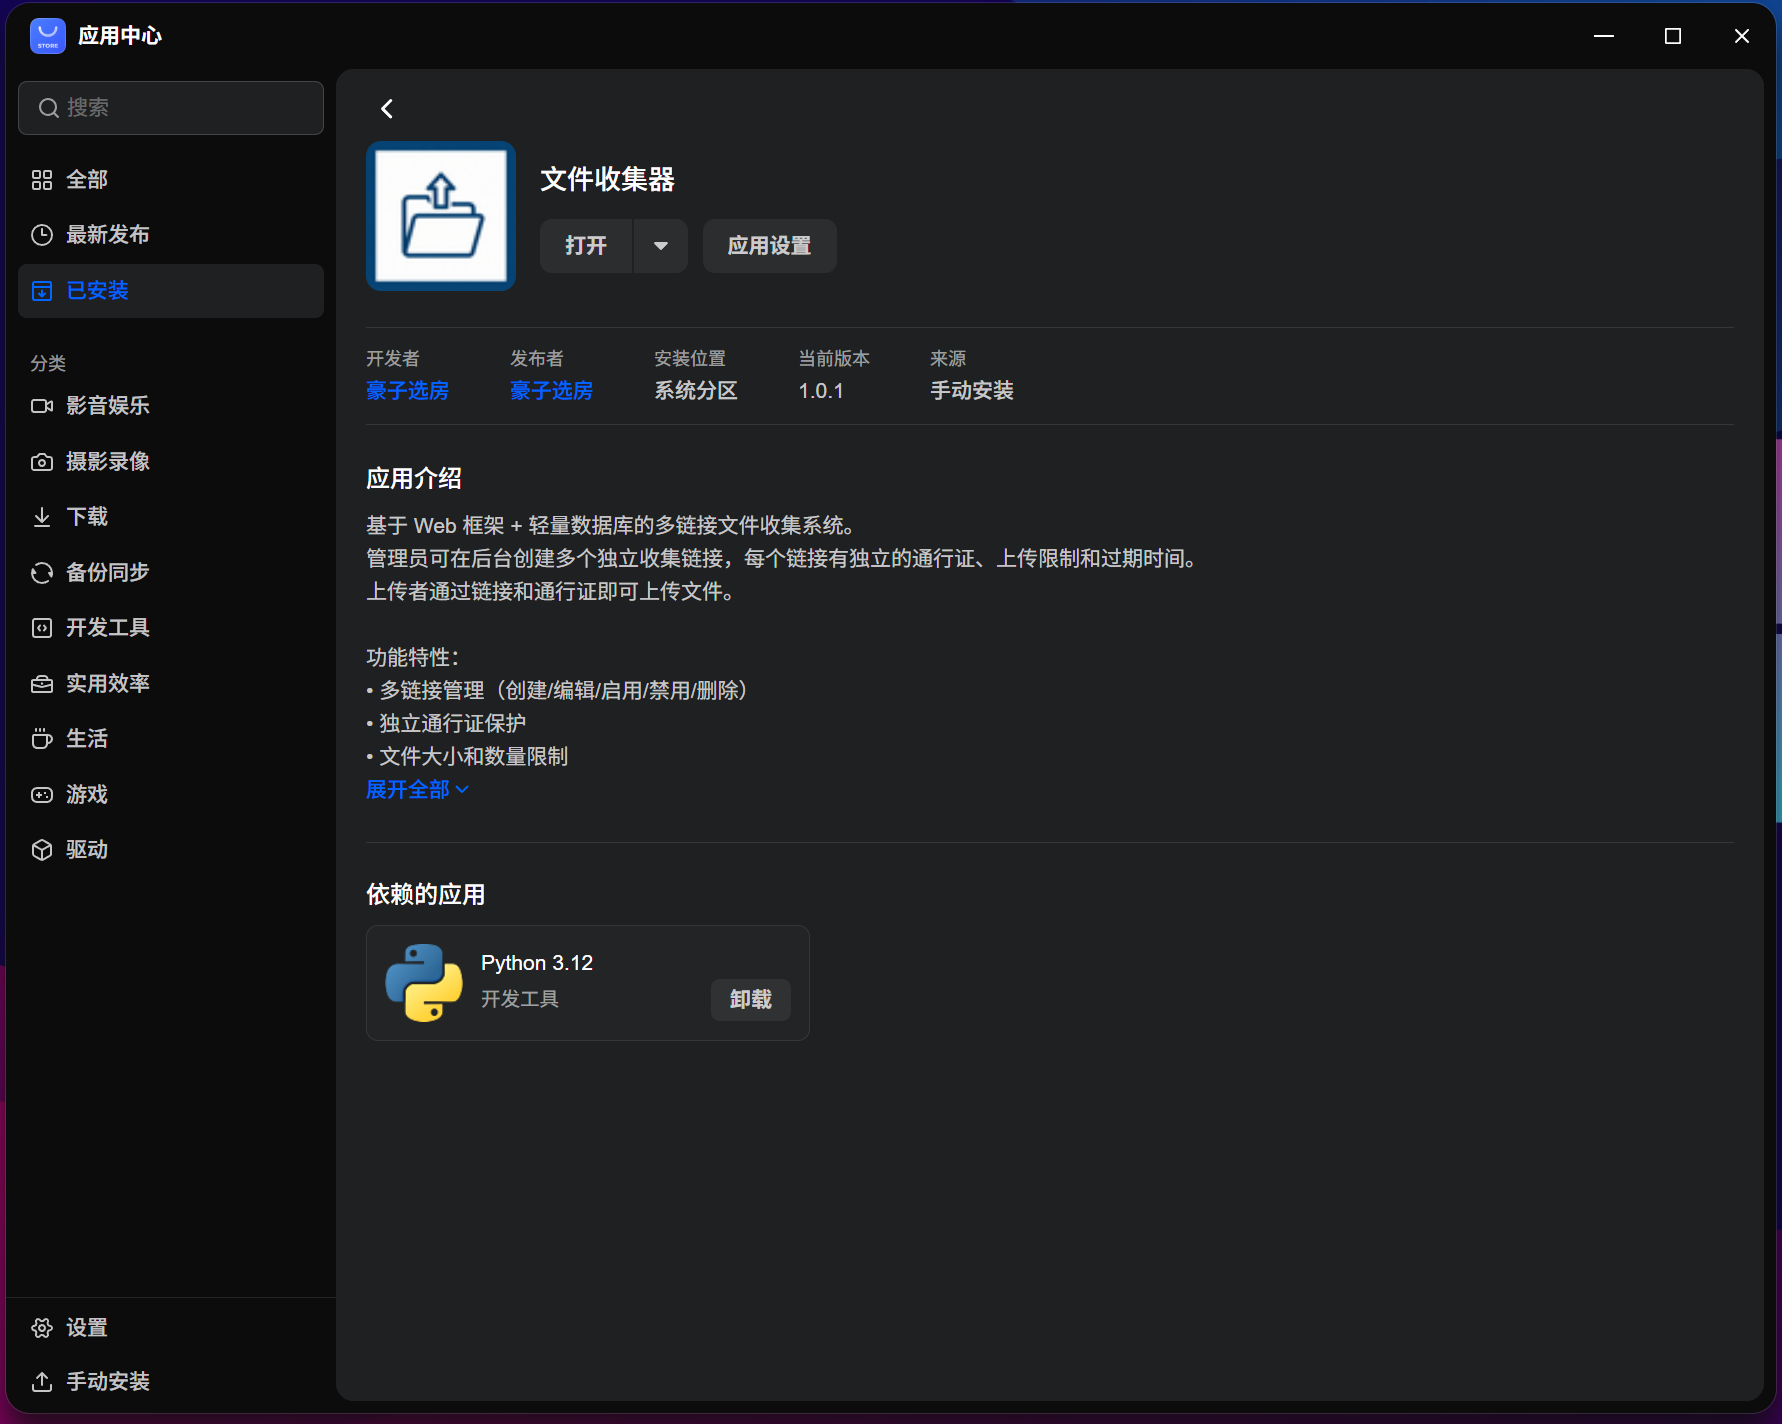The image size is (1782, 1424).
Task: Focus the 搜索 search field
Action: point(171,108)
